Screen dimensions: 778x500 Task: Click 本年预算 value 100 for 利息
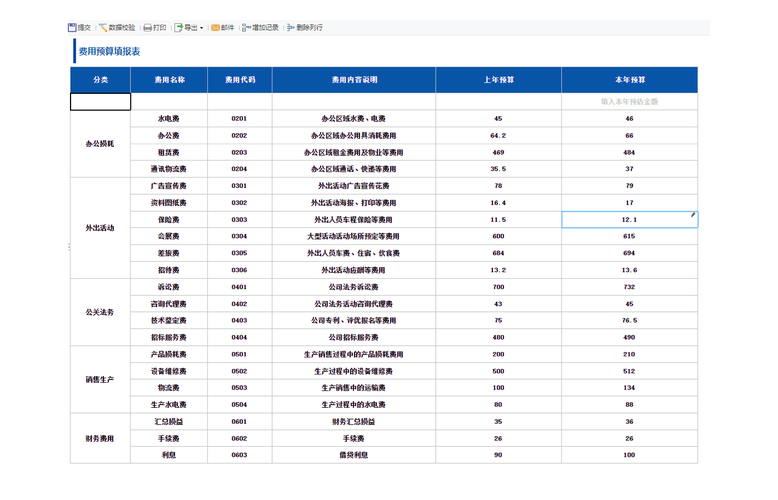629,455
